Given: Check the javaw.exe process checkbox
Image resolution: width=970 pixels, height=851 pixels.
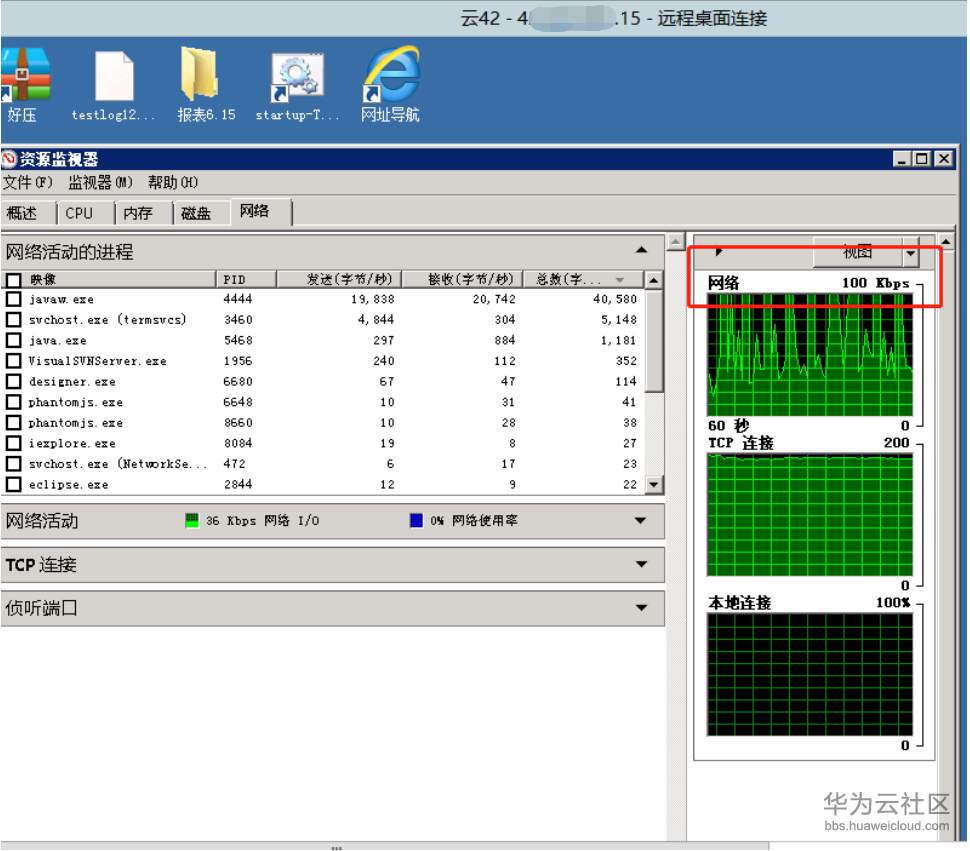Looking at the screenshot, I should pos(13,300).
